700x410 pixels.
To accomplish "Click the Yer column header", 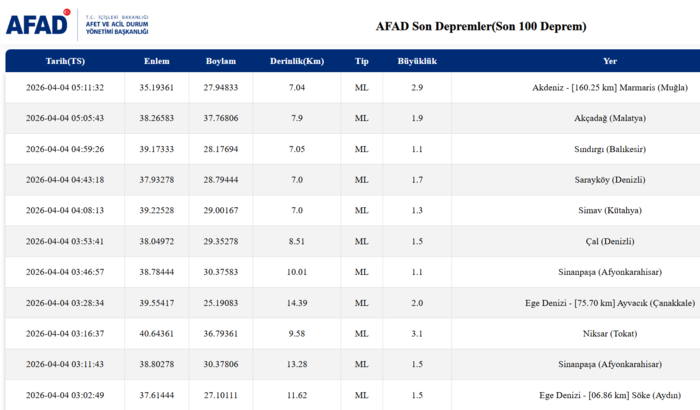I will click(x=610, y=61).
